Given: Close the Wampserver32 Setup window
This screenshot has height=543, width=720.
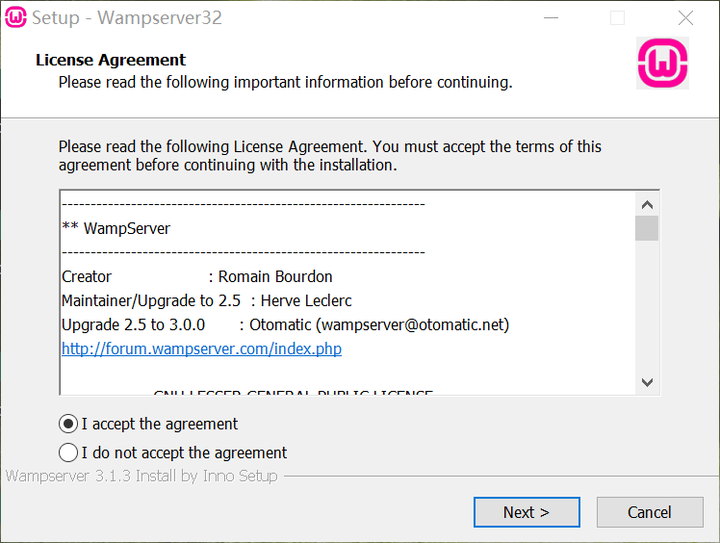Looking at the screenshot, I should [x=685, y=18].
